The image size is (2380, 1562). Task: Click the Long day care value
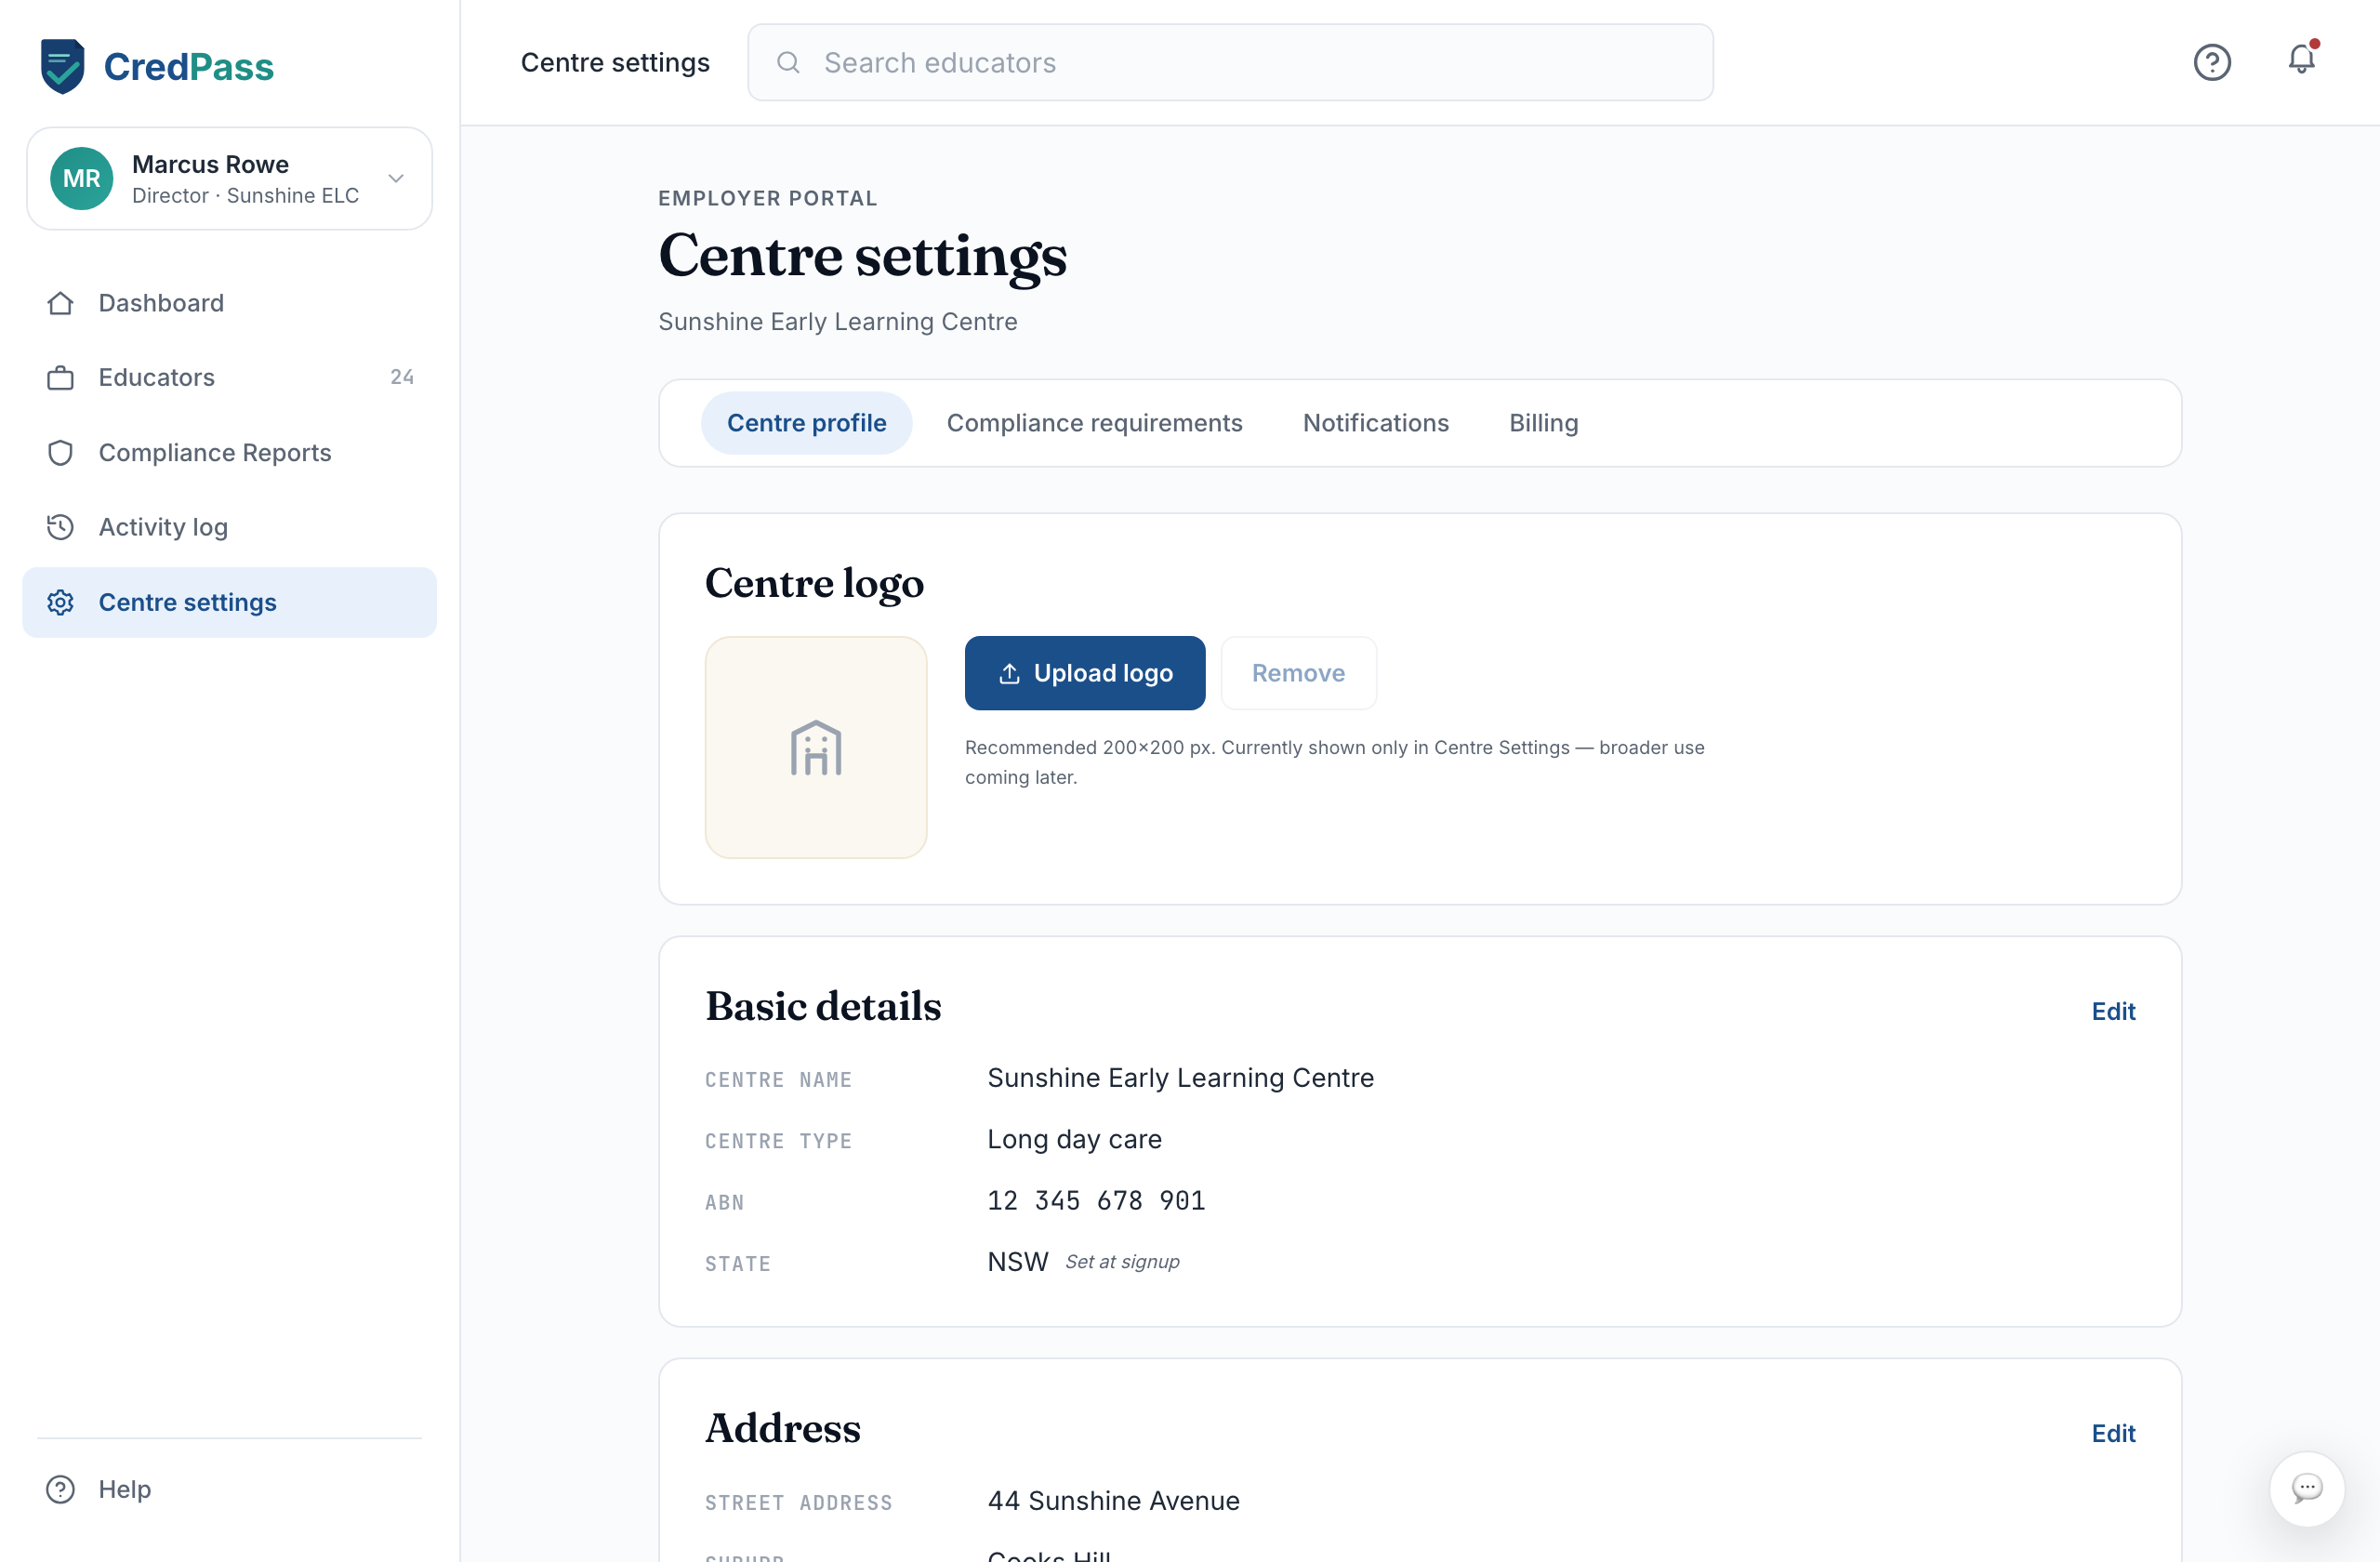pos(1074,1139)
